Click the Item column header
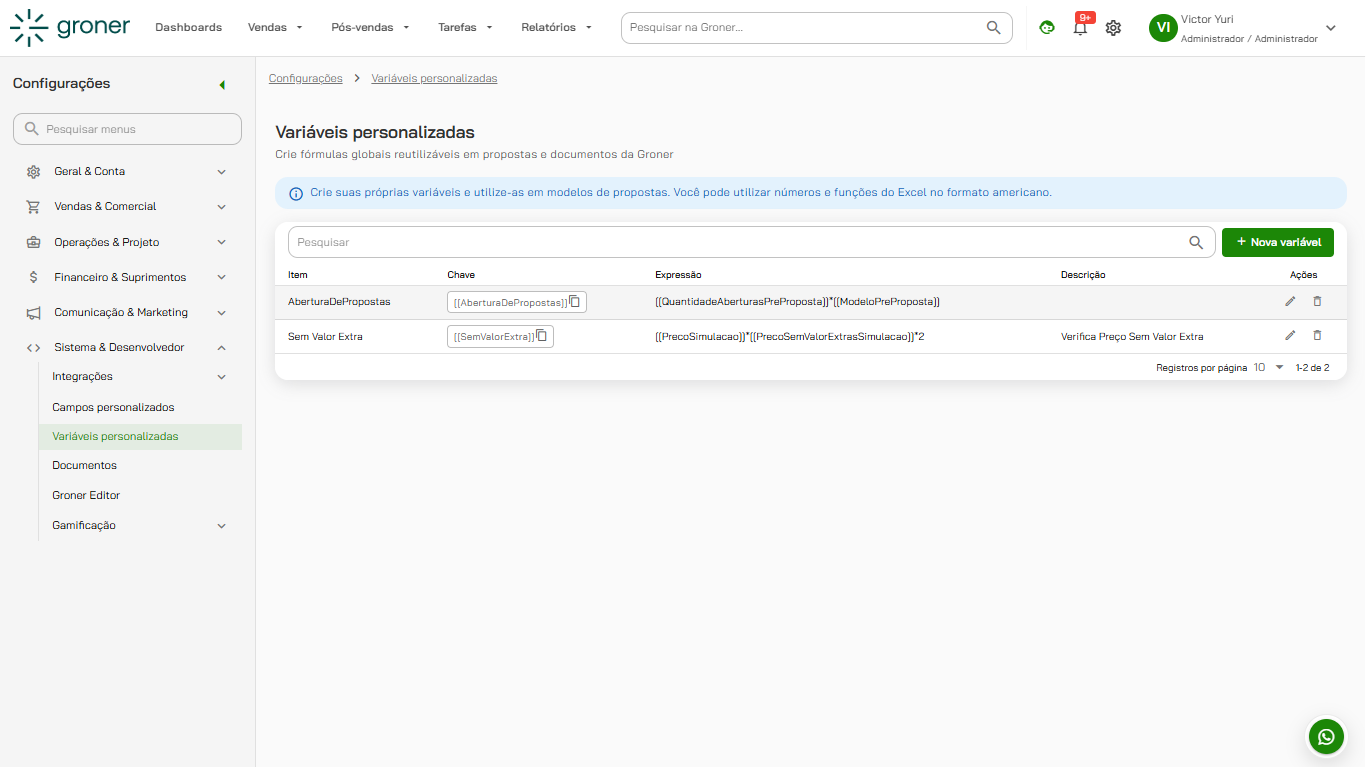1366x768 pixels. click(x=298, y=275)
